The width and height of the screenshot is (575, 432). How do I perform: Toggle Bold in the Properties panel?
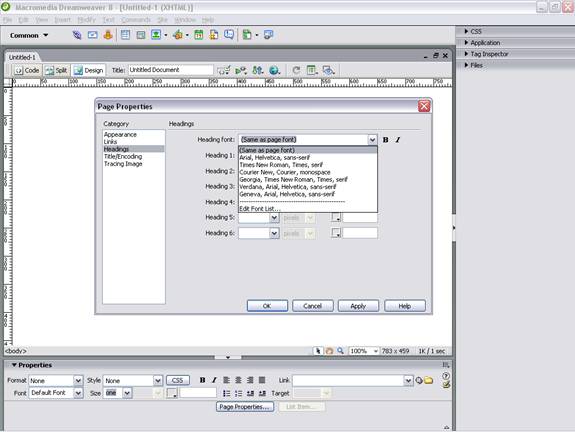tap(202, 380)
